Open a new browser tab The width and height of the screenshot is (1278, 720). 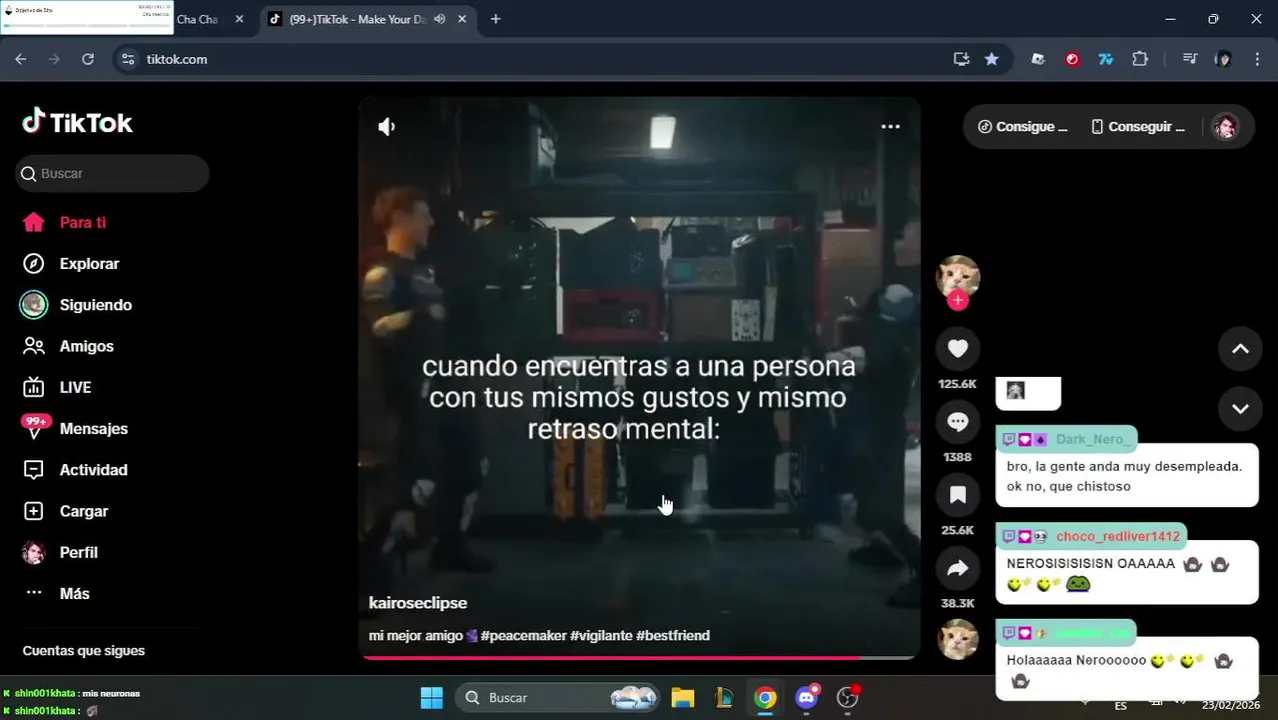click(x=495, y=19)
